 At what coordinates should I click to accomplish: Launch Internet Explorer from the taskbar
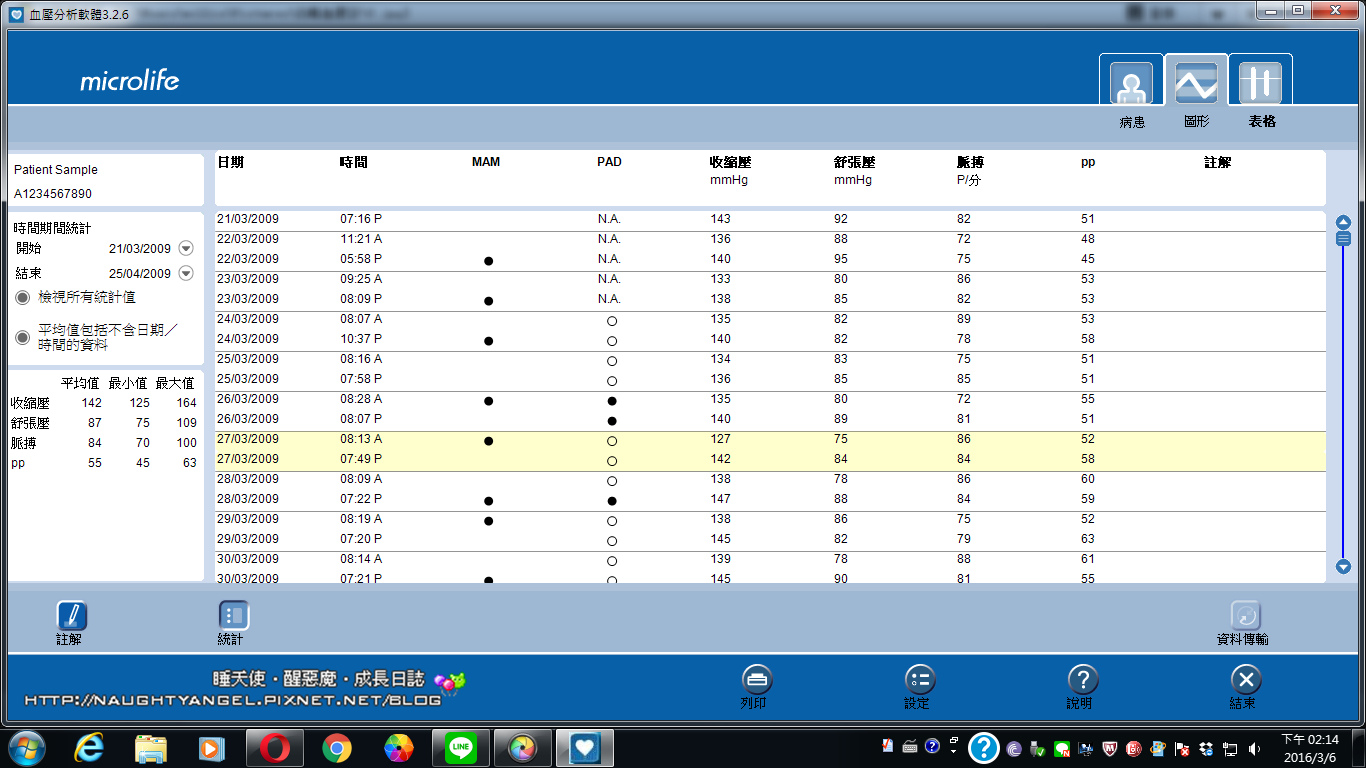click(91, 748)
